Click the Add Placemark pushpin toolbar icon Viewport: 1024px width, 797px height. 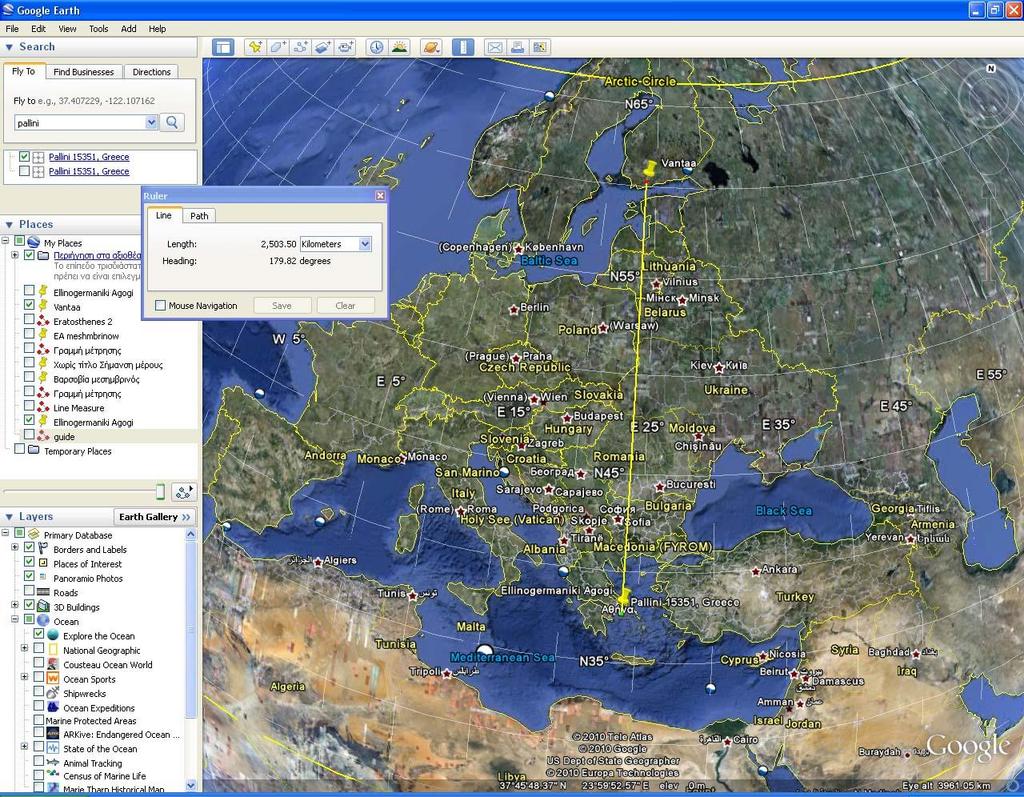coord(255,47)
